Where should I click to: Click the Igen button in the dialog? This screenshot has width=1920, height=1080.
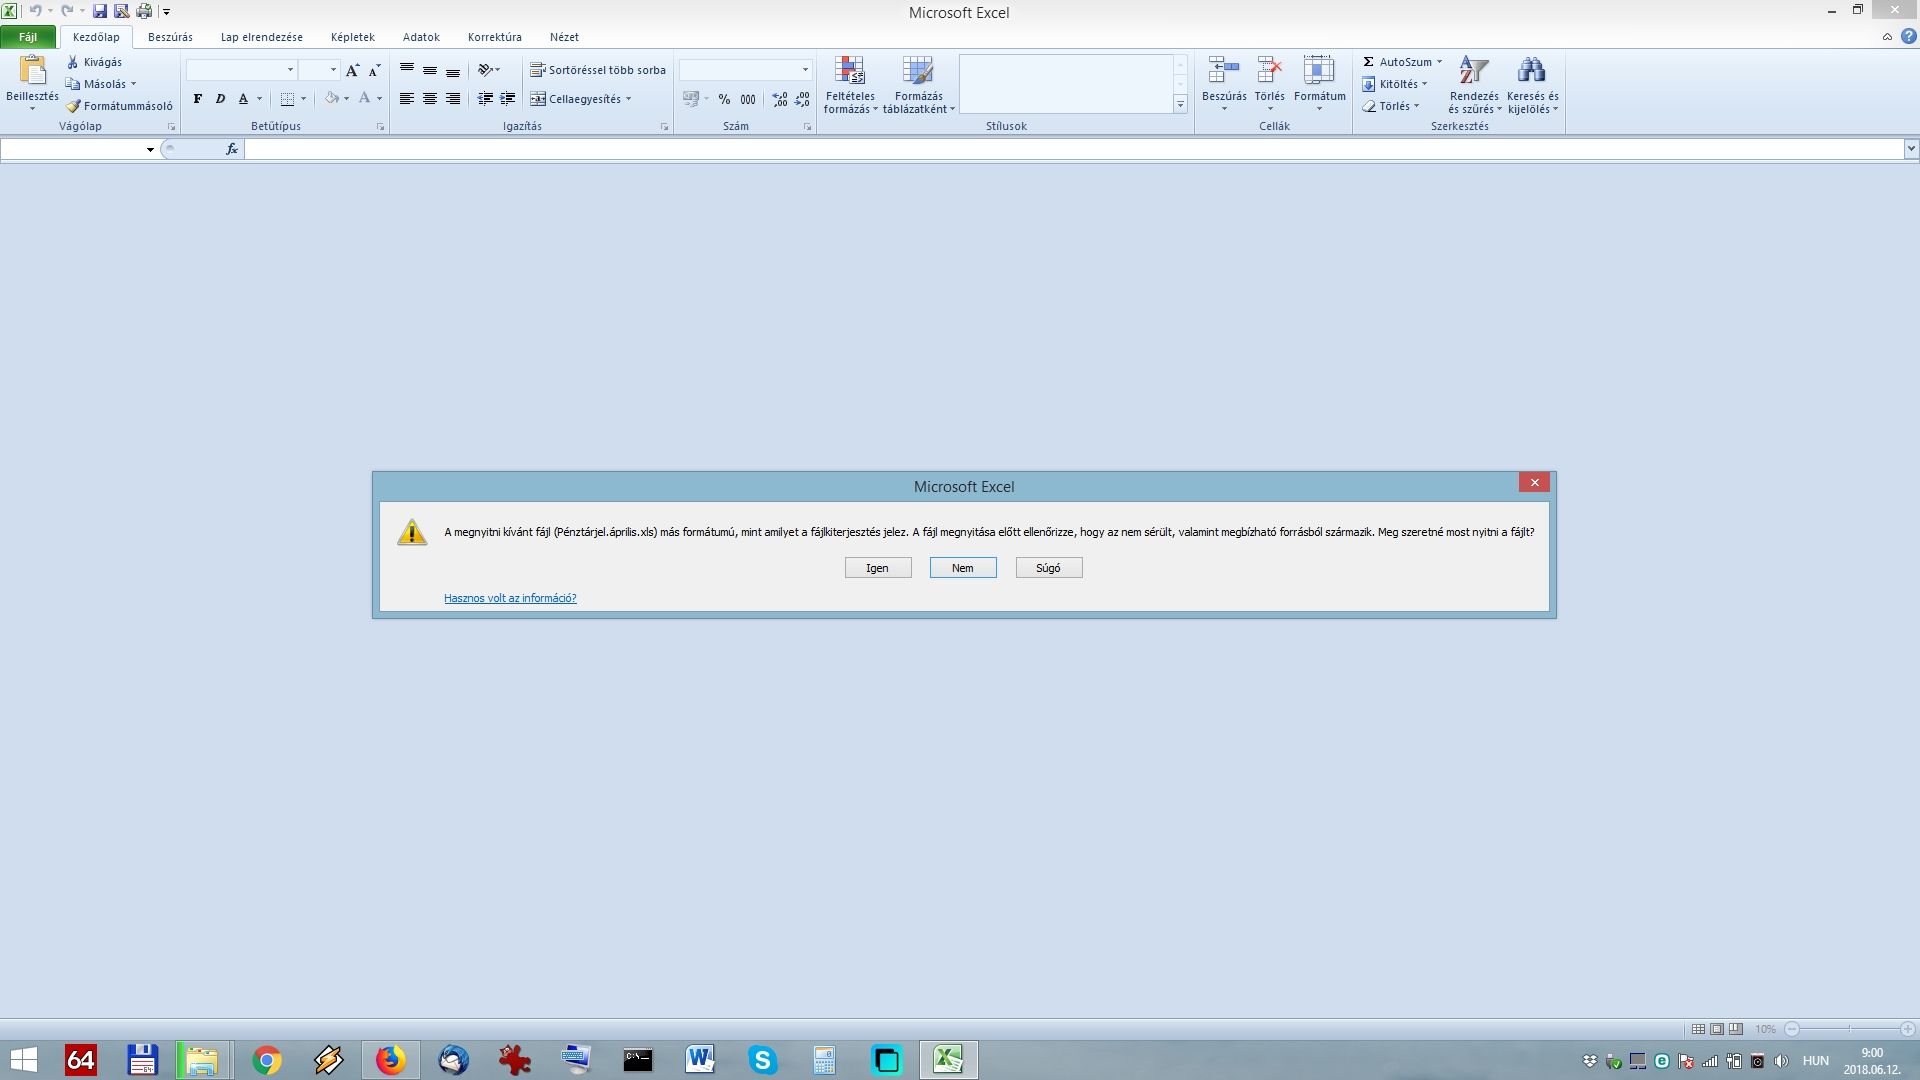click(x=877, y=568)
